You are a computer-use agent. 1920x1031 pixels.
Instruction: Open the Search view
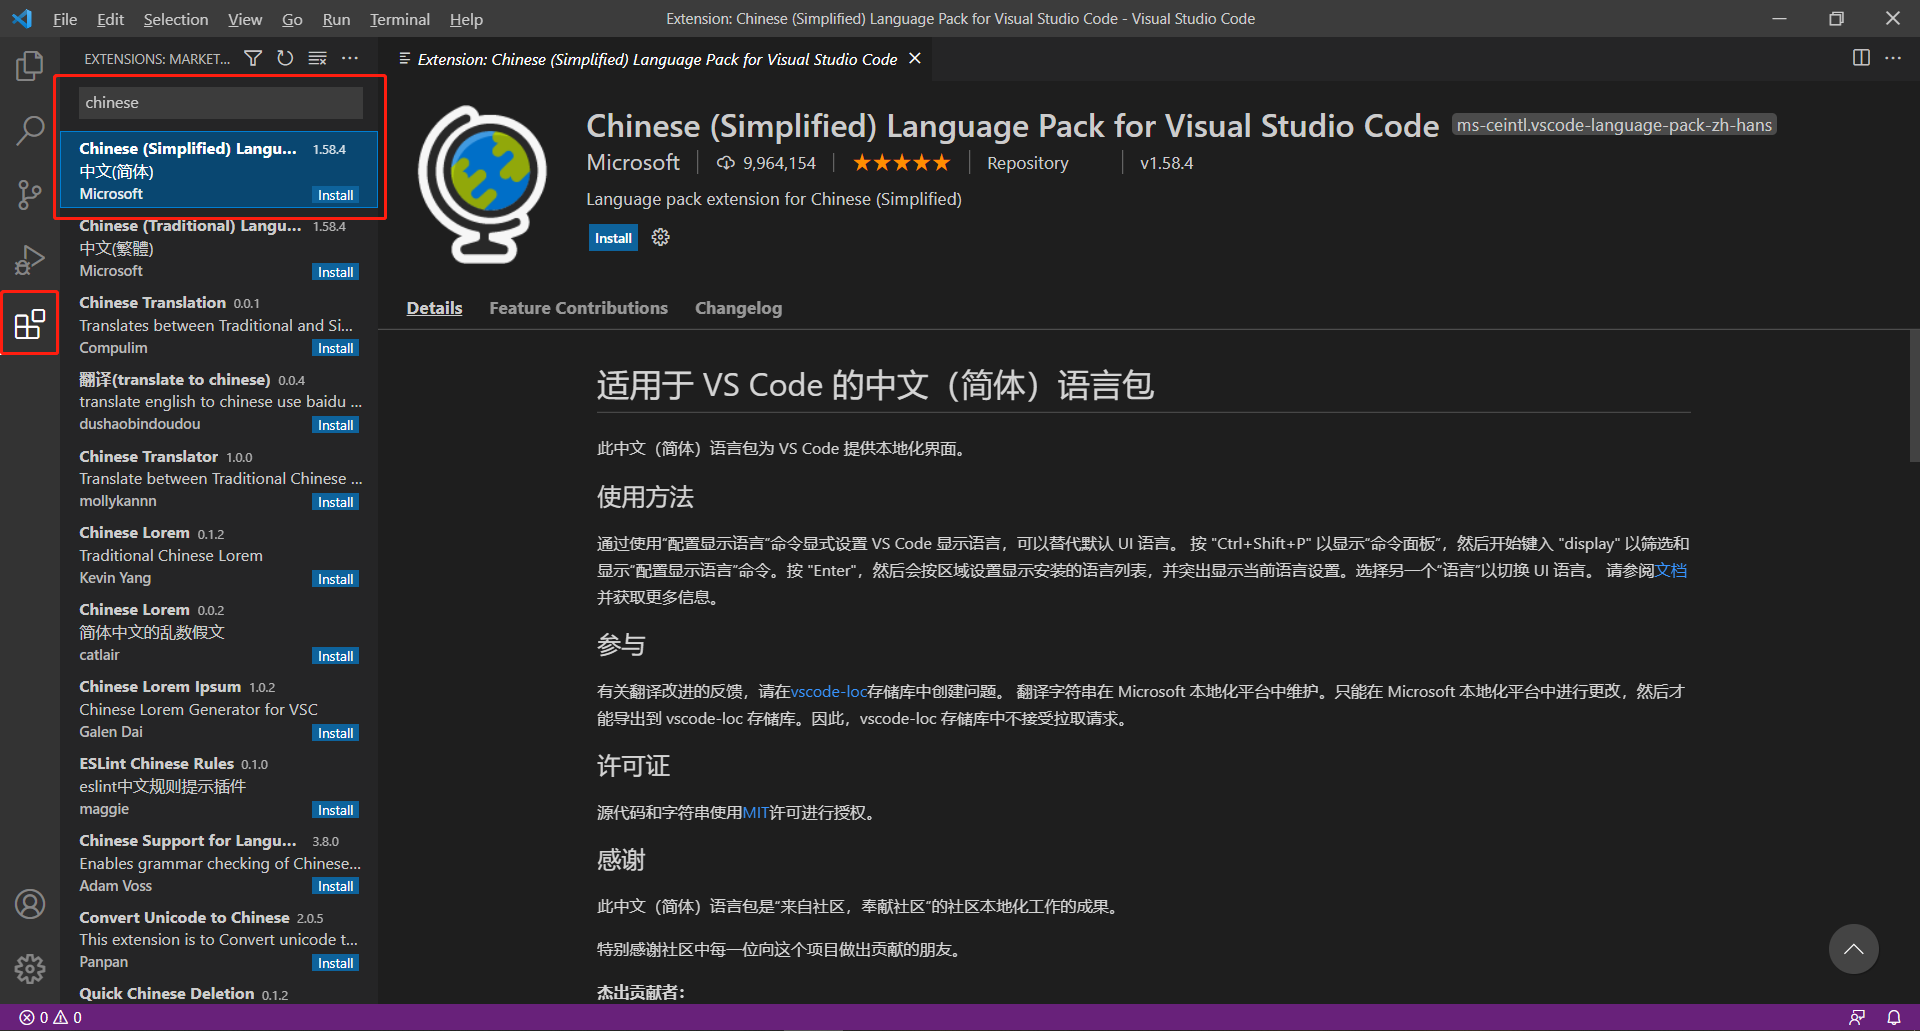29,130
